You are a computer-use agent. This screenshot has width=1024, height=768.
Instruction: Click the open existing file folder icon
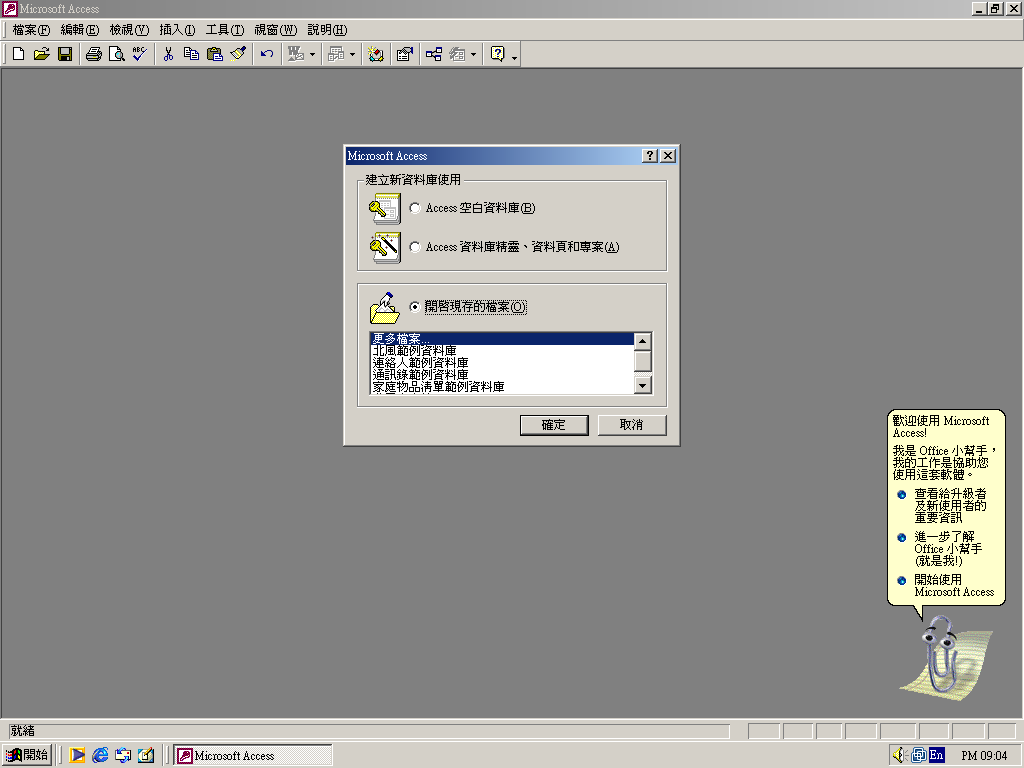pos(385,308)
